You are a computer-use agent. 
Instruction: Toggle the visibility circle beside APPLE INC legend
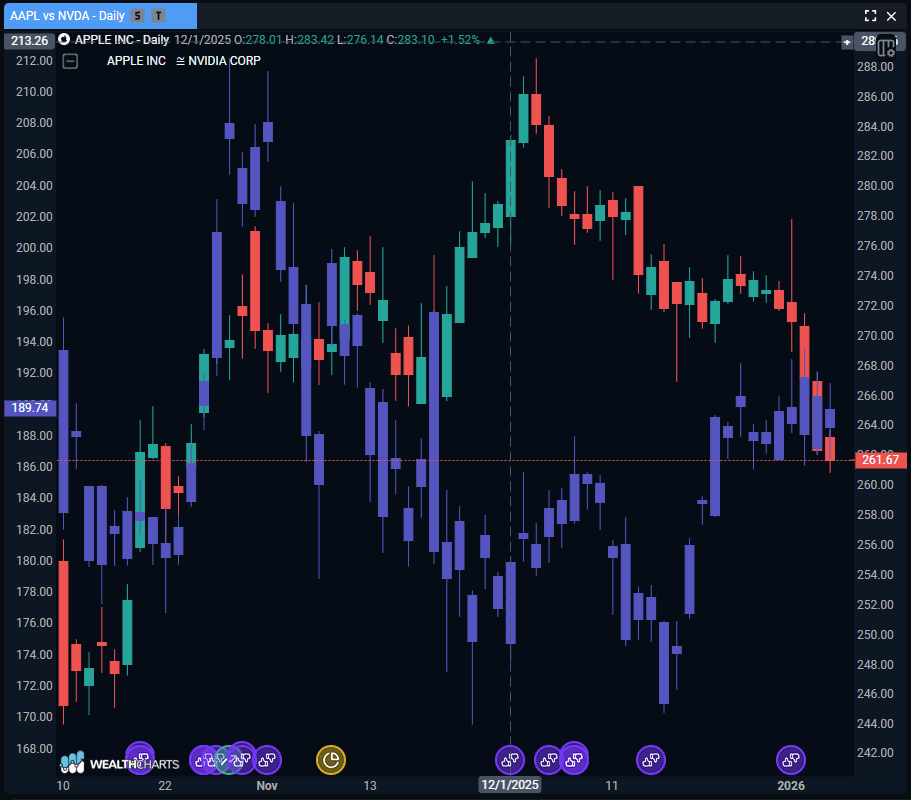64,39
